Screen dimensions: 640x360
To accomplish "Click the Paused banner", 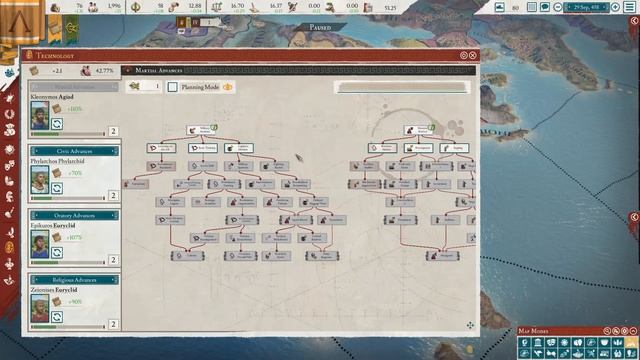I will (320, 27).
